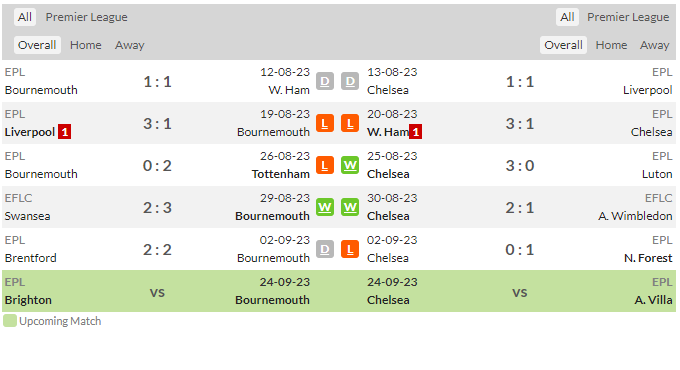
Task: Select the left panel All filter
Action: (x=25, y=17)
